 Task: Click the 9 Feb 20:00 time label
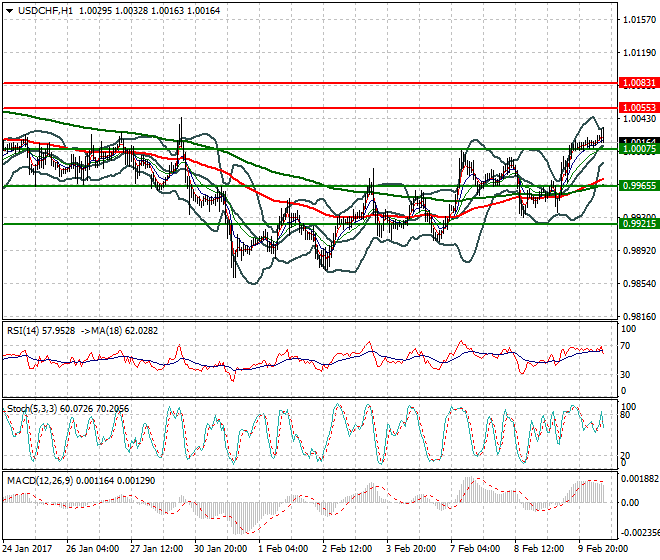tap(603, 549)
